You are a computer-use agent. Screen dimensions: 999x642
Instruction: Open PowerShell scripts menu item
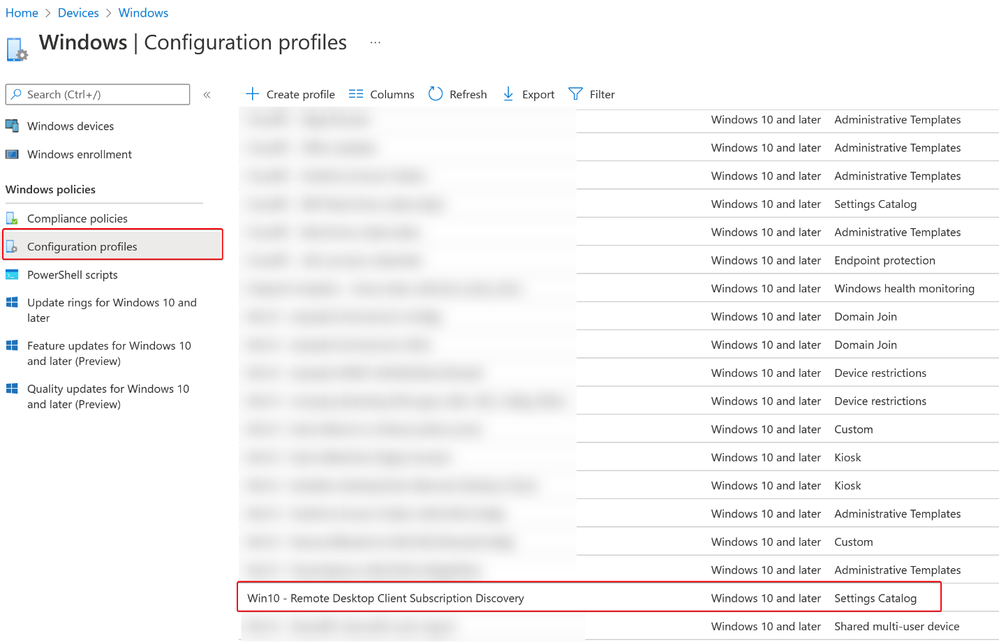[x=72, y=275]
